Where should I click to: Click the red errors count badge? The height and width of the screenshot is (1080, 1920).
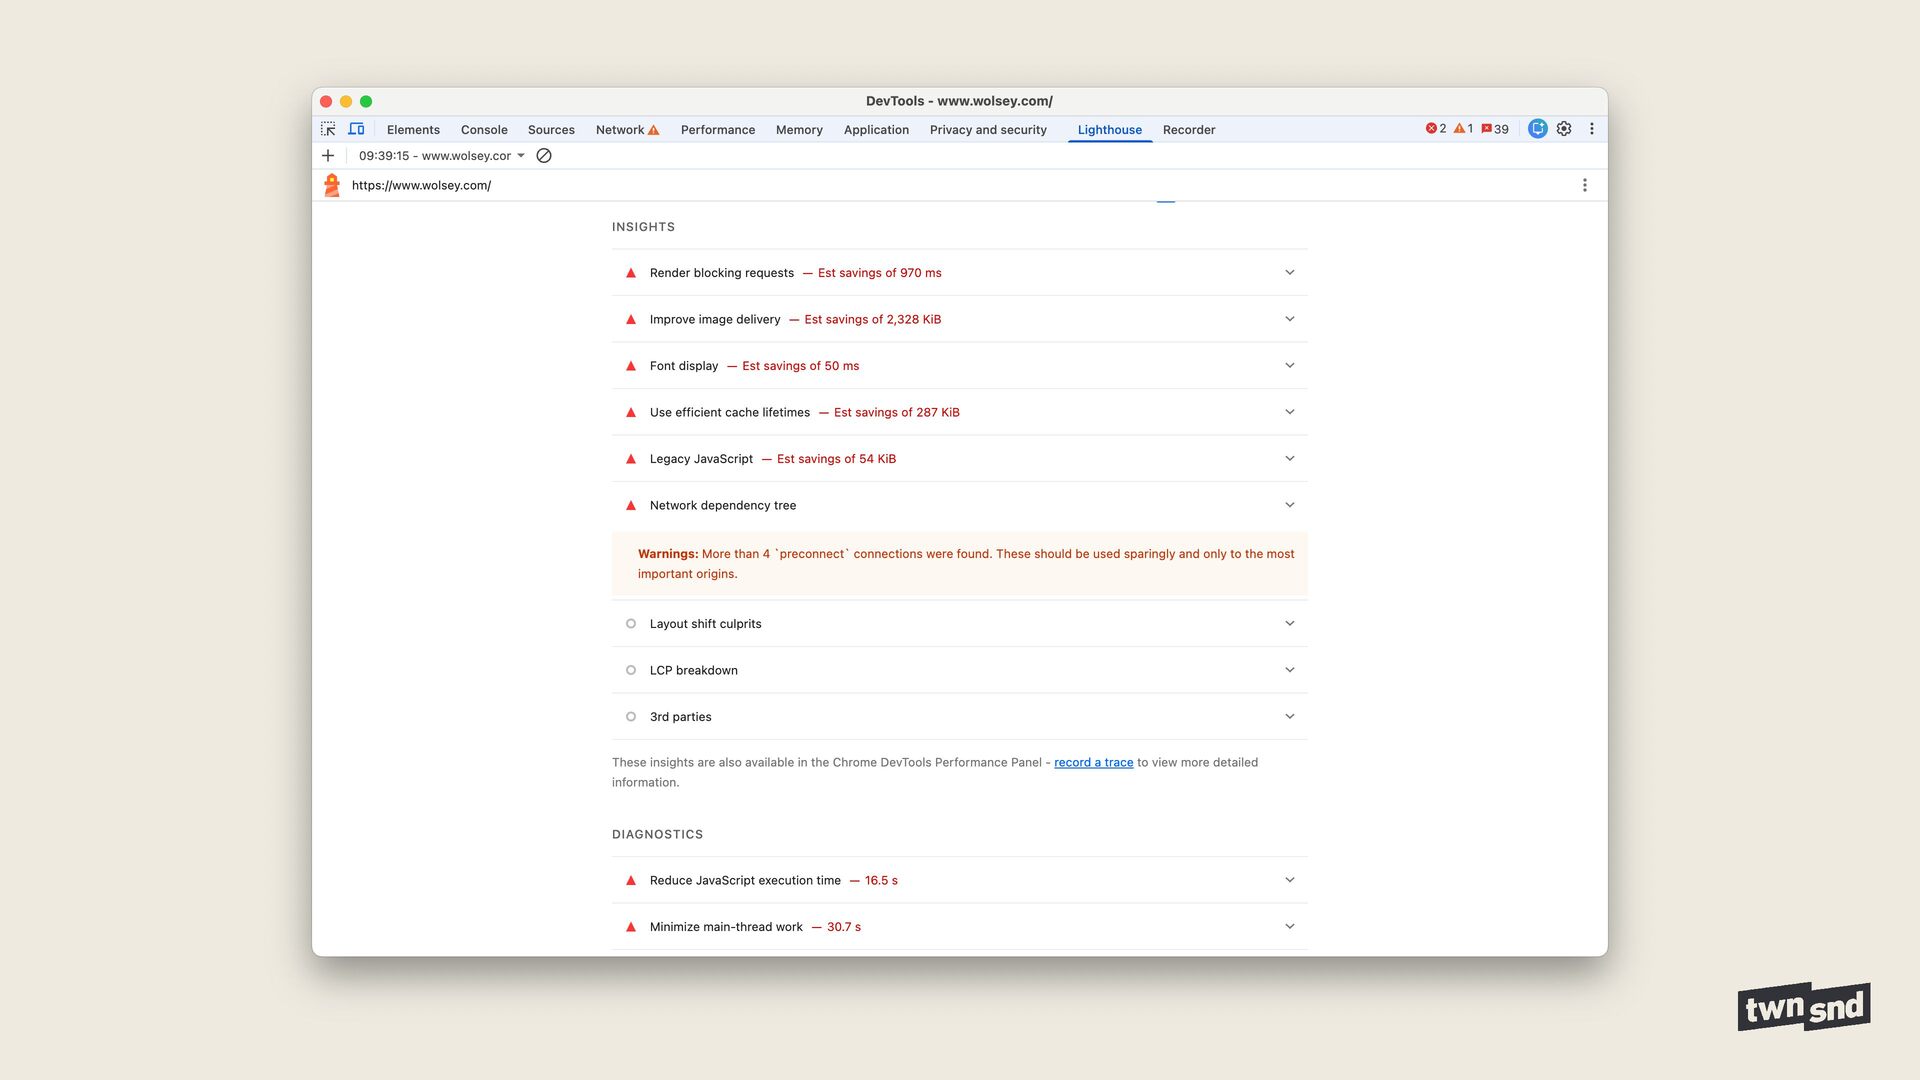click(1436, 129)
